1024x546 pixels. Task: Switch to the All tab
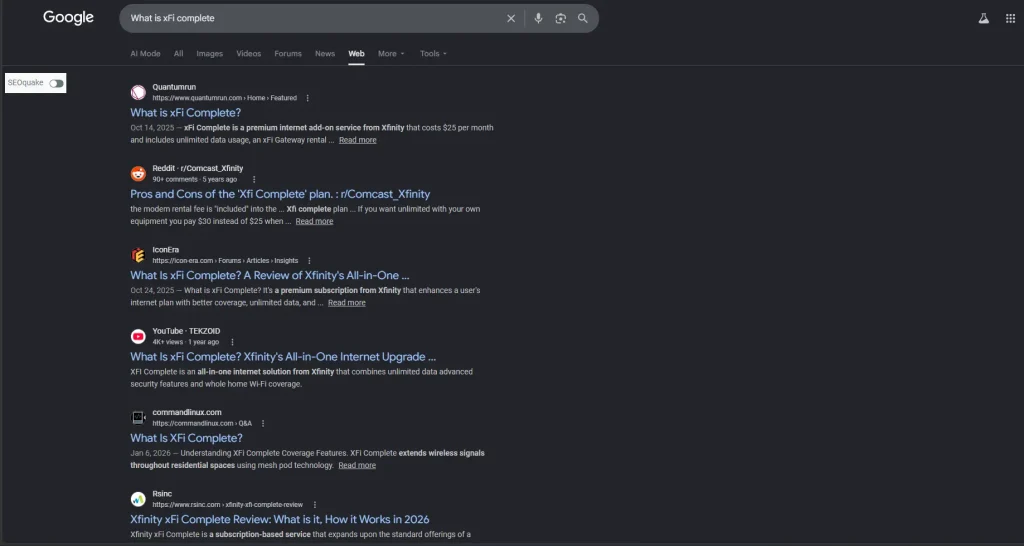tap(178, 54)
